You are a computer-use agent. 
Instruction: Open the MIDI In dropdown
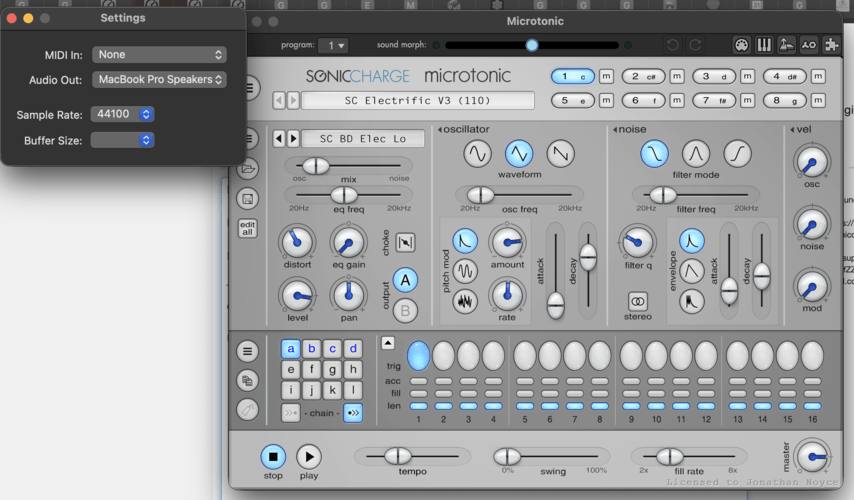pyautogui.click(x=159, y=54)
